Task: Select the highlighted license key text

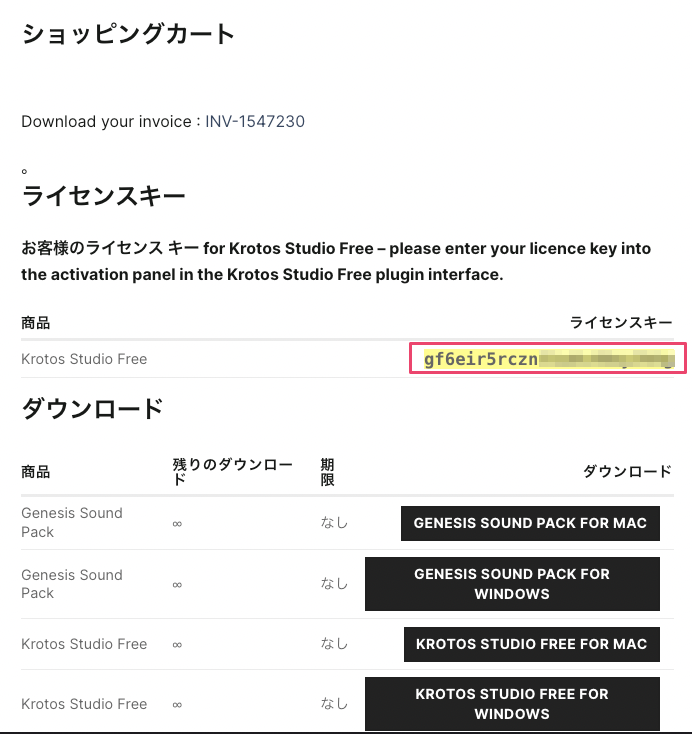Action: [x=549, y=359]
